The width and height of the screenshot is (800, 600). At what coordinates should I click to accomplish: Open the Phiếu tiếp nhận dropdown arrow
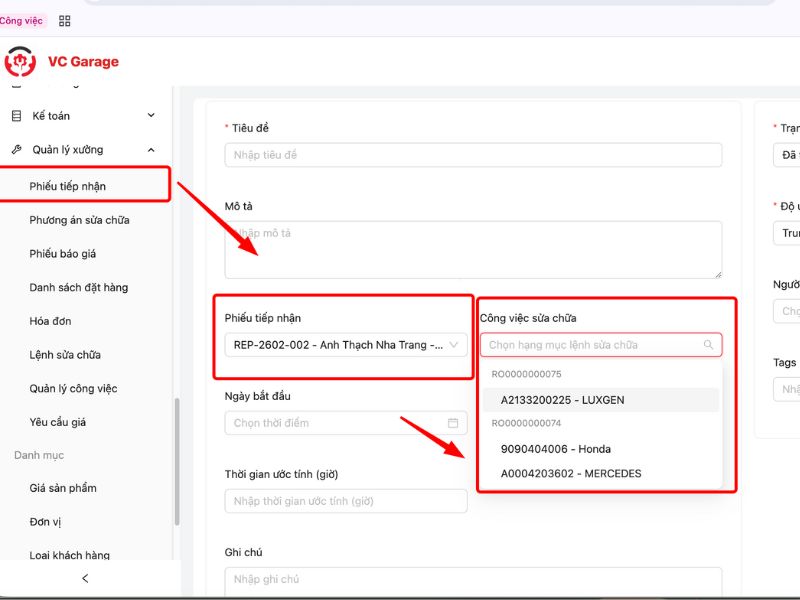click(x=454, y=345)
